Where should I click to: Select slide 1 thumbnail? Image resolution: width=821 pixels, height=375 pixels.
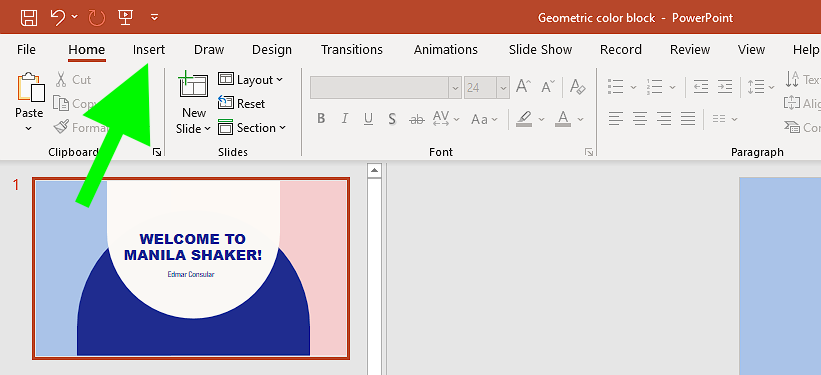pyautogui.click(x=191, y=268)
